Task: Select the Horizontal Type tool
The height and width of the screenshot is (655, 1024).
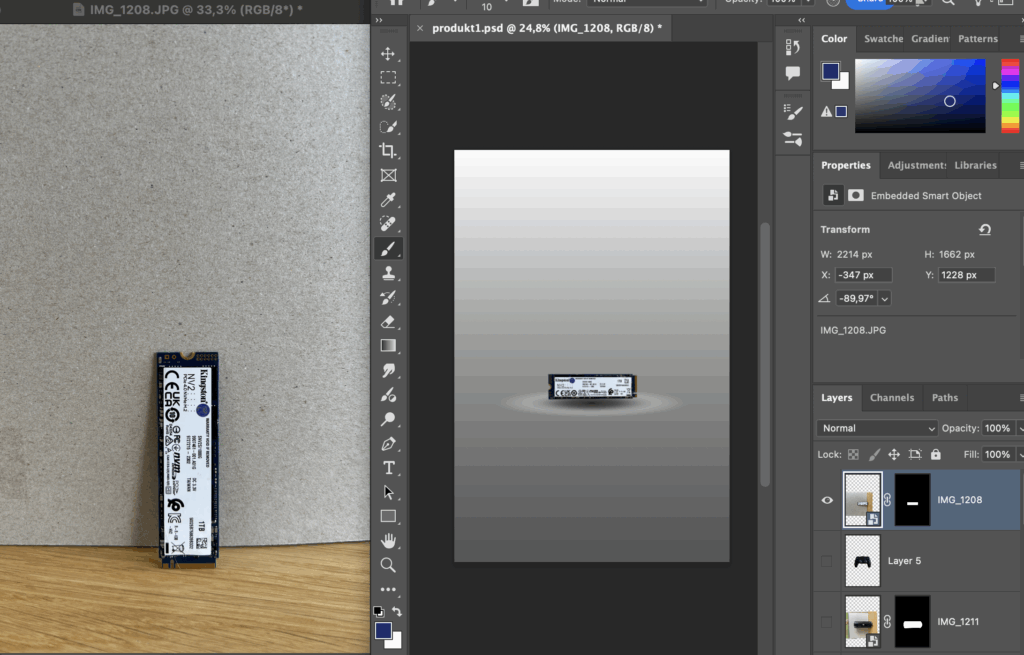Action: coord(388,468)
